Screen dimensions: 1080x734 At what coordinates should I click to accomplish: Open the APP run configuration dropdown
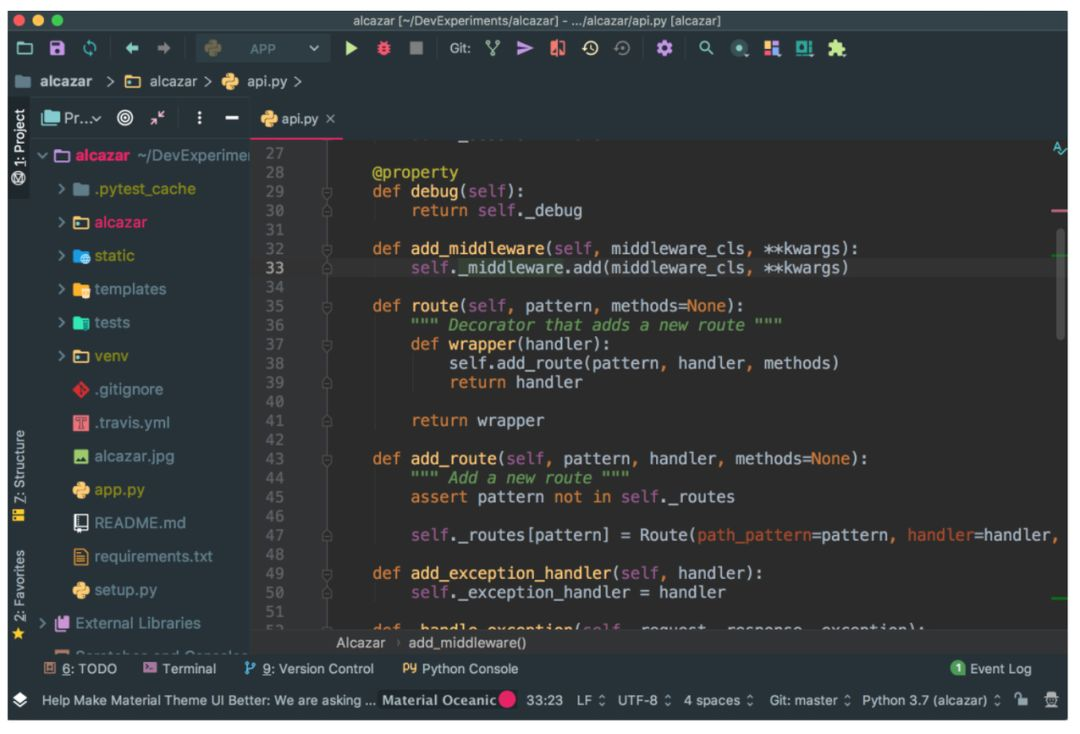point(262,46)
